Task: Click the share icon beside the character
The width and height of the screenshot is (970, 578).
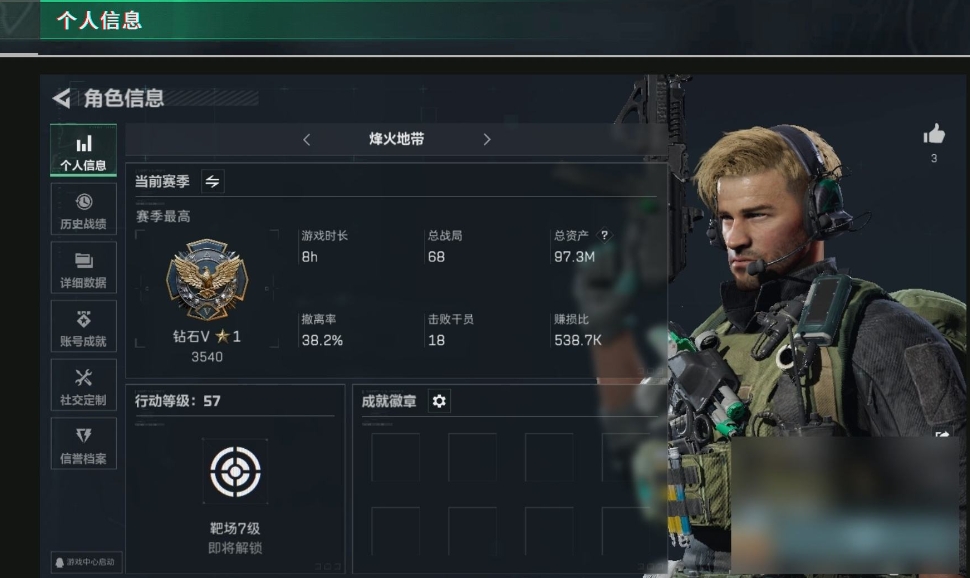Action: [942, 435]
